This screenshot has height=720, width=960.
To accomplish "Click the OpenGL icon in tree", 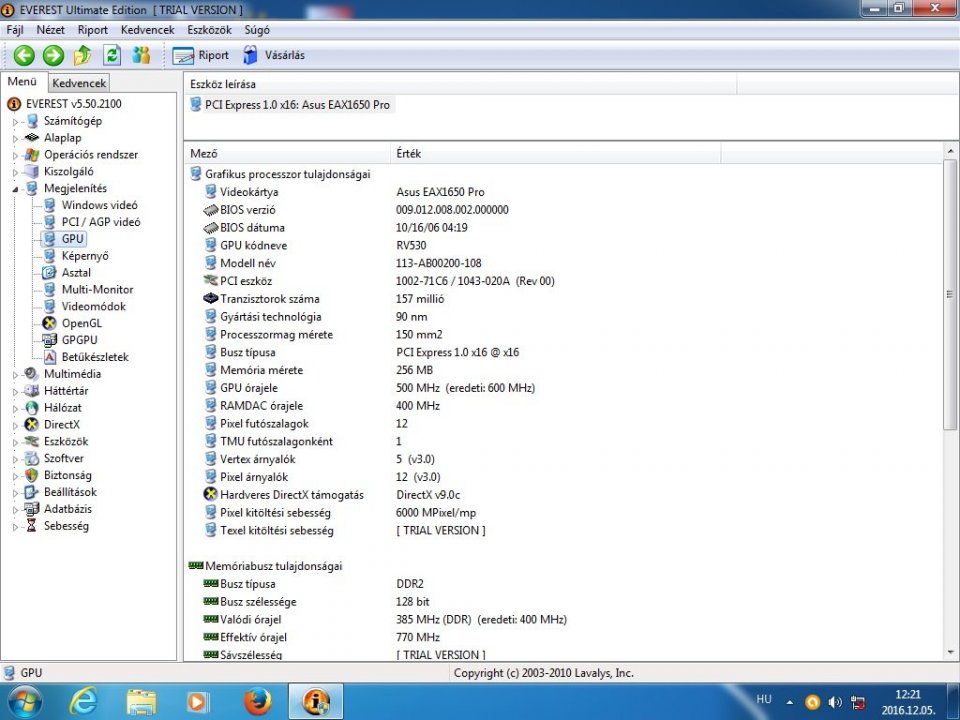I will point(50,323).
